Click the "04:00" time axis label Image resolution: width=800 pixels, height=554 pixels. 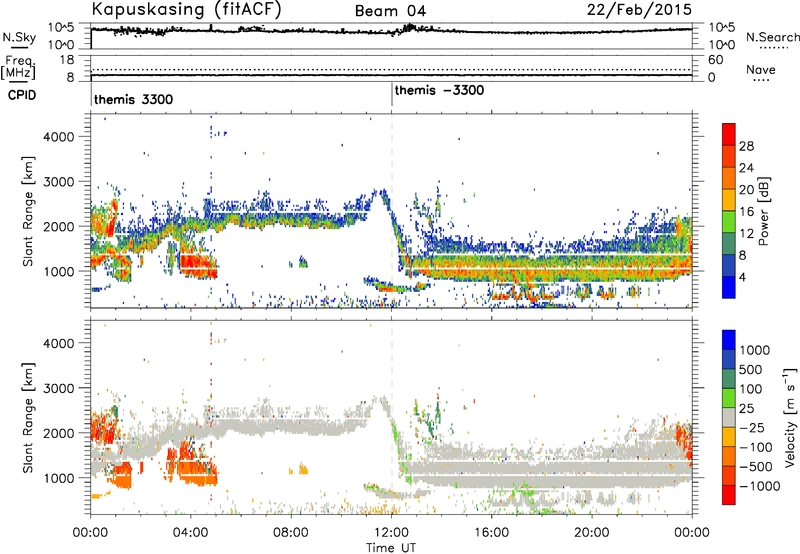[x=191, y=533]
